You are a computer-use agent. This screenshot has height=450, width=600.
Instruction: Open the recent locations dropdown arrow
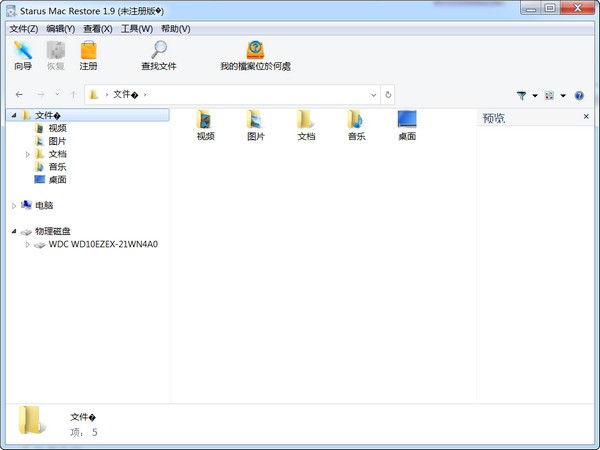(x=57, y=95)
